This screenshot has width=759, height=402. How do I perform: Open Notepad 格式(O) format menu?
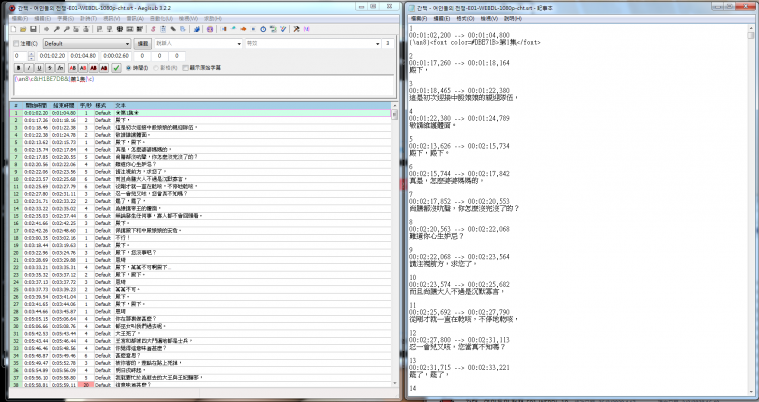point(465,18)
